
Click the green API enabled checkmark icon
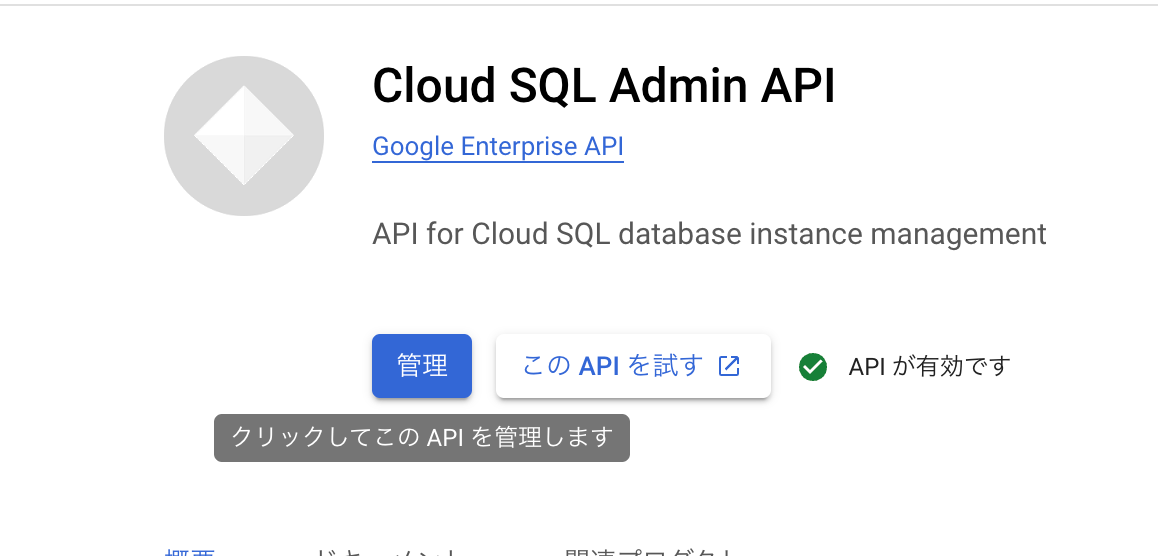coord(812,367)
